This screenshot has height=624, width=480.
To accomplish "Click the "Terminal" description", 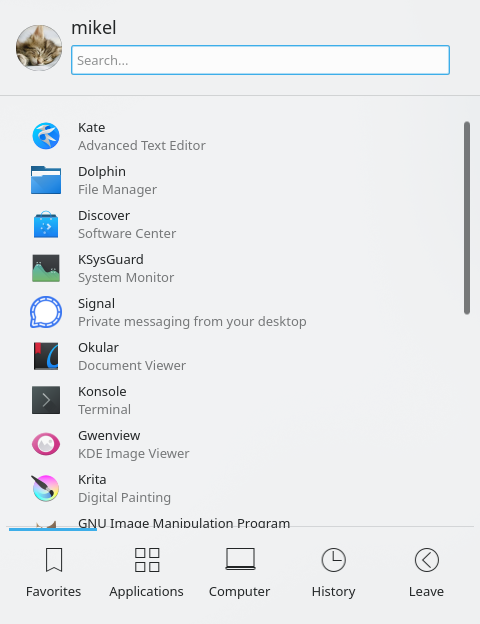I will pyautogui.click(x=104, y=410).
